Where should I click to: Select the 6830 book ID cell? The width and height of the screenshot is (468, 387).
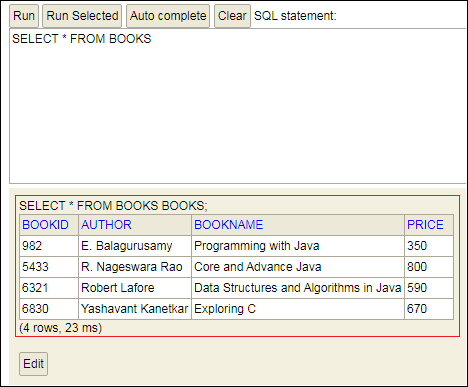[49, 309]
